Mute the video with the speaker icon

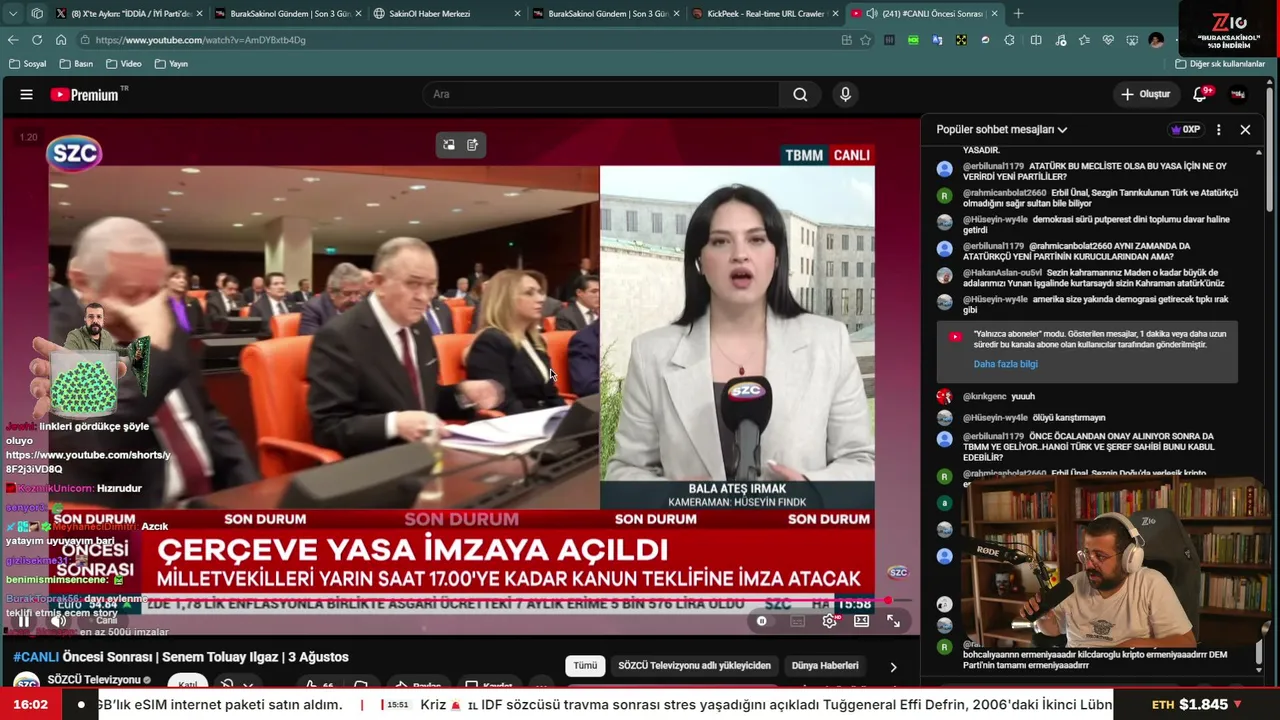(x=59, y=621)
